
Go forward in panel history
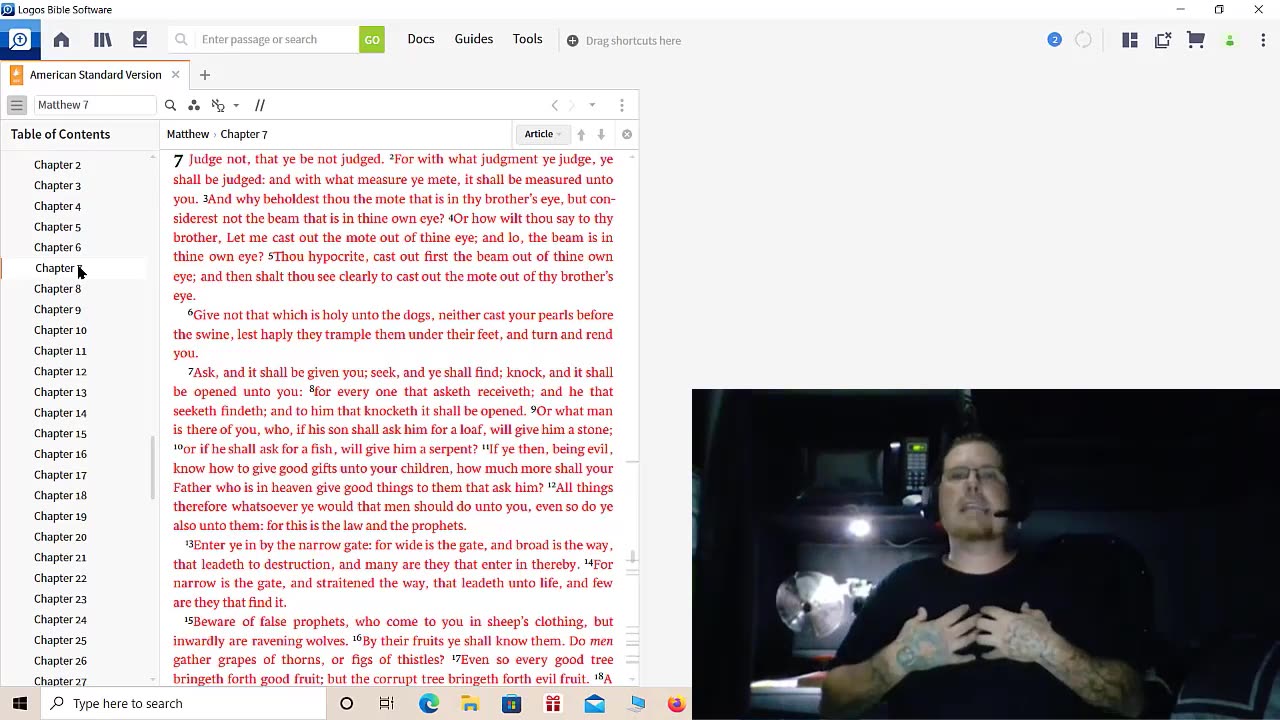572,105
